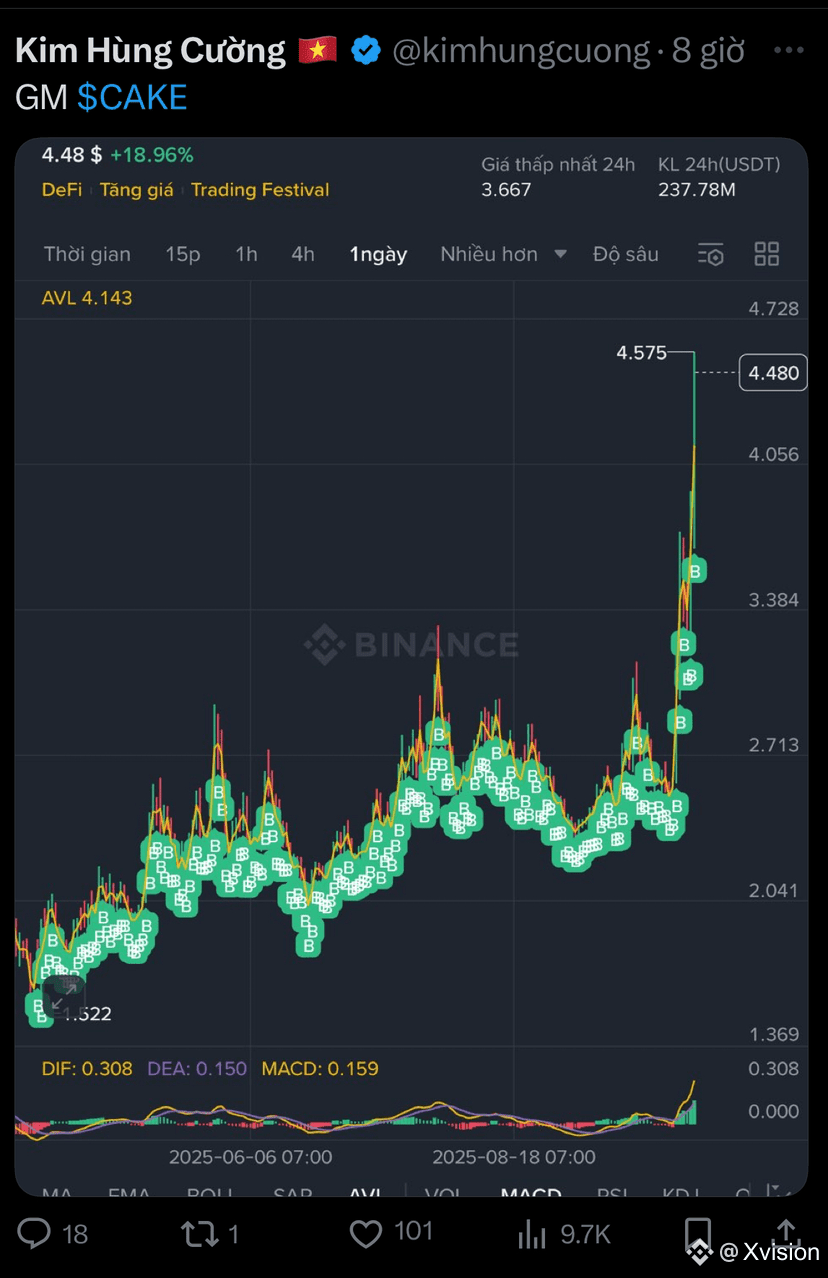Click the 3.384 axis value
The width and height of the screenshot is (828, 1278).
[774, 599]
